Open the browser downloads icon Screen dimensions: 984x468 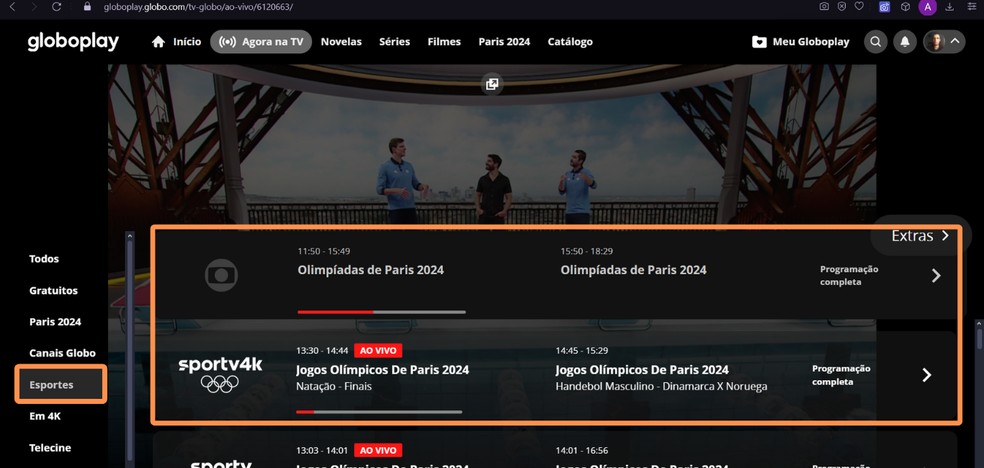[x=949, y=6]
